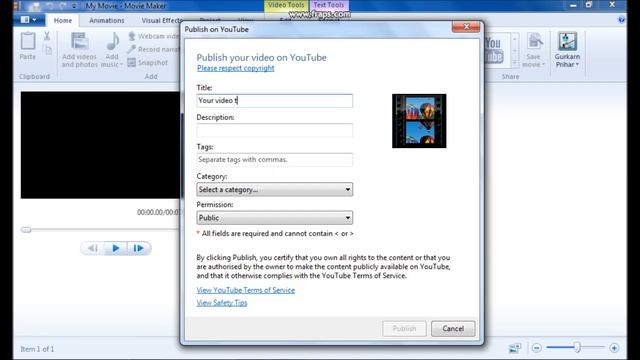Click the Cancel button
The height and width of the screenshot is (360, 640).
(x=453, y=329)
